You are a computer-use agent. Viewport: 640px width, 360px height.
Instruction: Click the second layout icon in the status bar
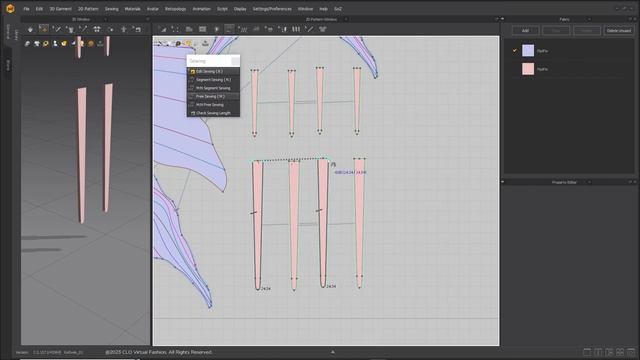(598, 352)
